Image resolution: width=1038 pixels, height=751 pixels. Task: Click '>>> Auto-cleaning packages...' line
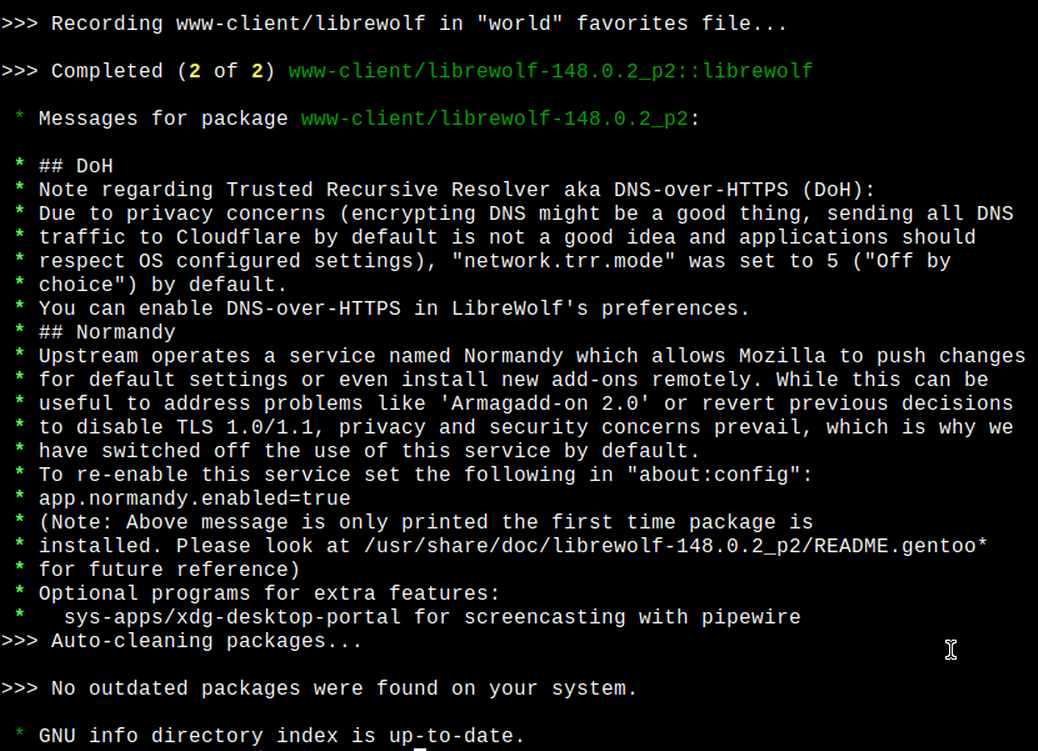point(181,640)
